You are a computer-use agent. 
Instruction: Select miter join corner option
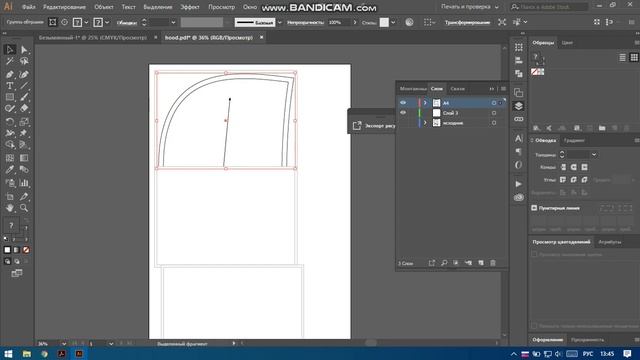[x=563, y=180]
